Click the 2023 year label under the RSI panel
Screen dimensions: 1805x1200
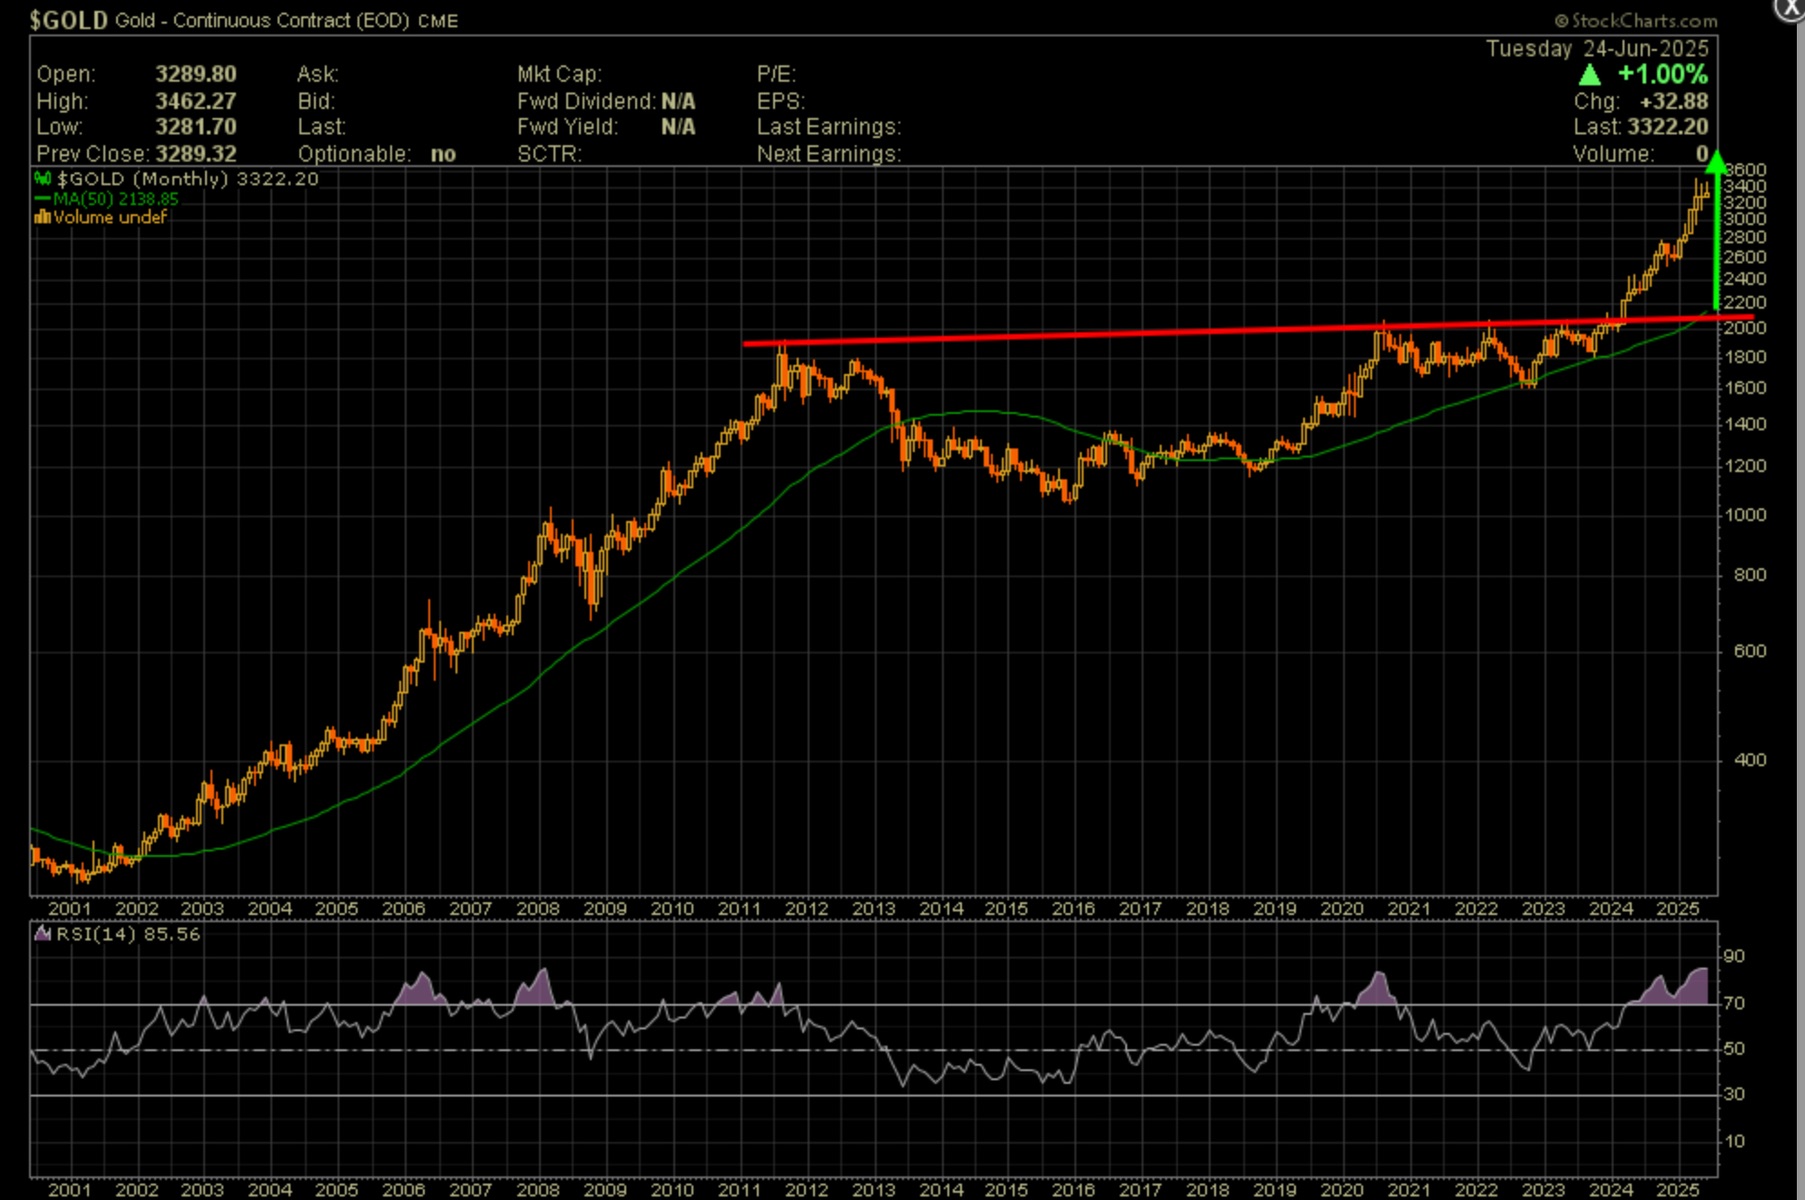(1543, 1190)
